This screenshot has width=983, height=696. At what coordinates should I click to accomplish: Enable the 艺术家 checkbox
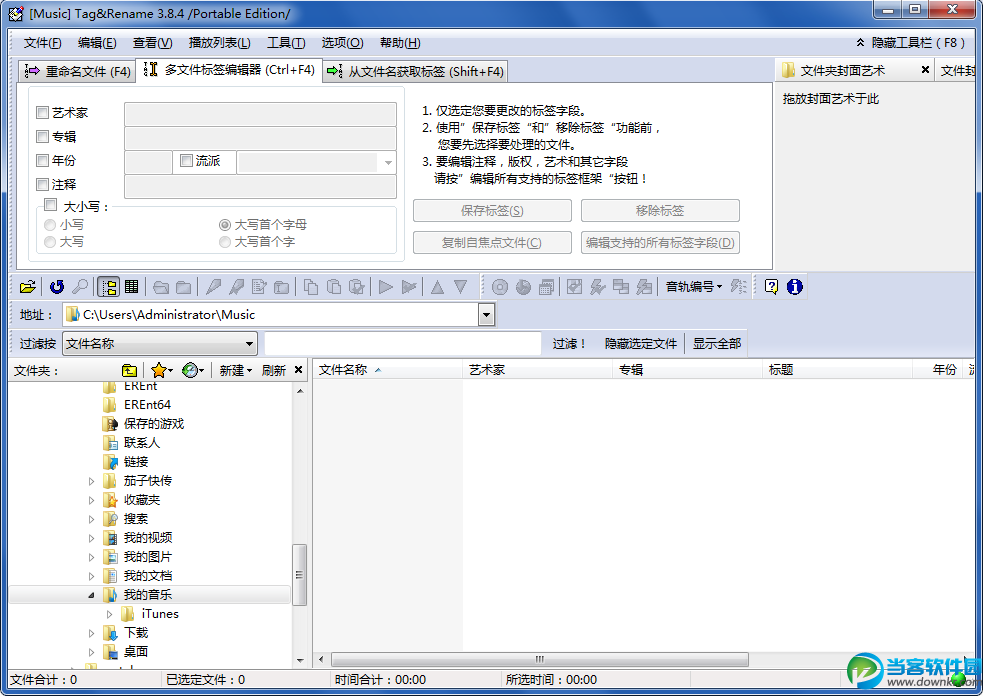43,113
